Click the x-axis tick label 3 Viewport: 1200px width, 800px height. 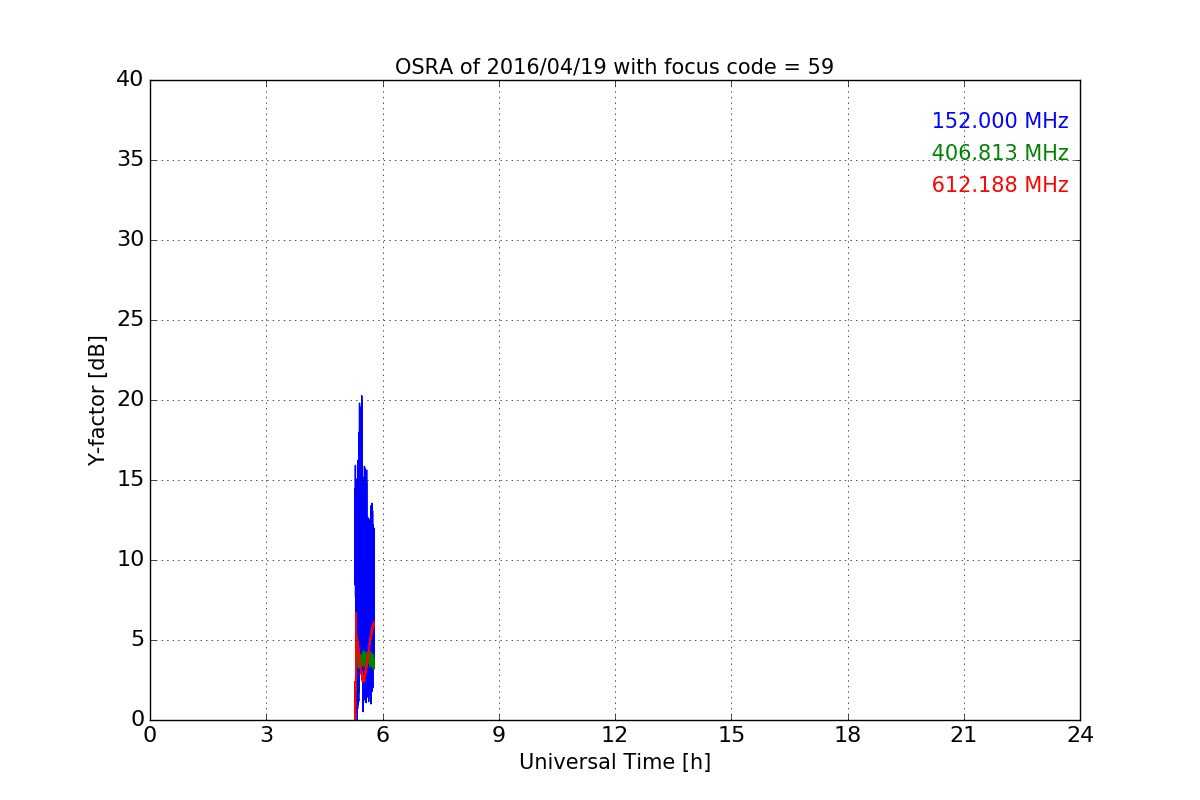click(266, 735)
